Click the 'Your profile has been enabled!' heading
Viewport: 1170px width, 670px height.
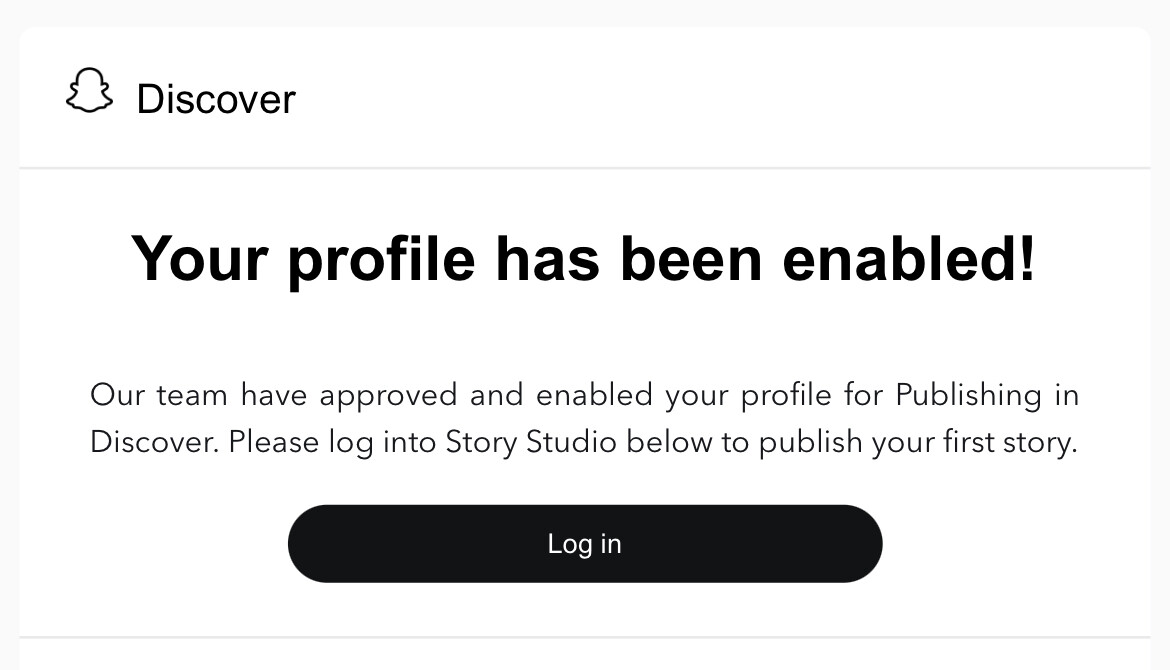click(584, 260)
